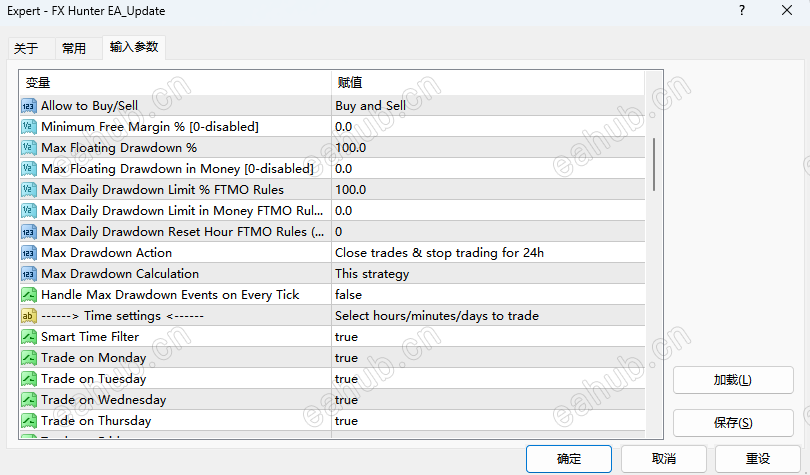
Task: Toggle true value for Trade on Tuesday
Action: tap(346, 378)
